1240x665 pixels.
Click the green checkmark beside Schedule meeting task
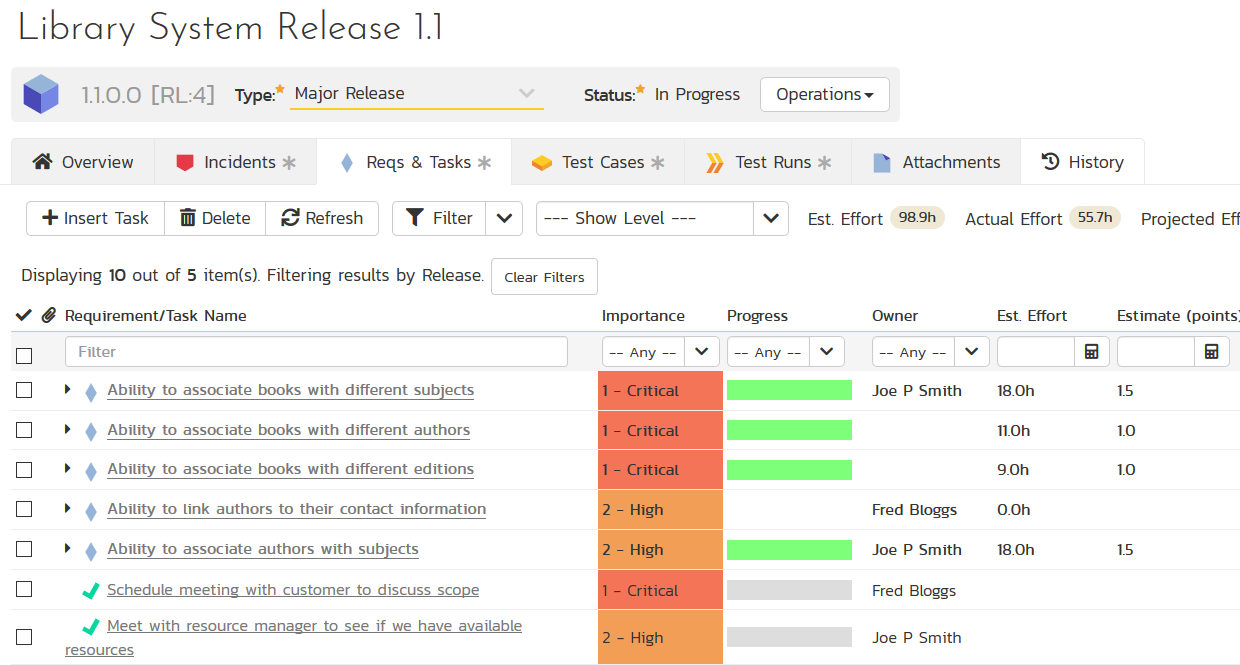[x=91, y=591]
